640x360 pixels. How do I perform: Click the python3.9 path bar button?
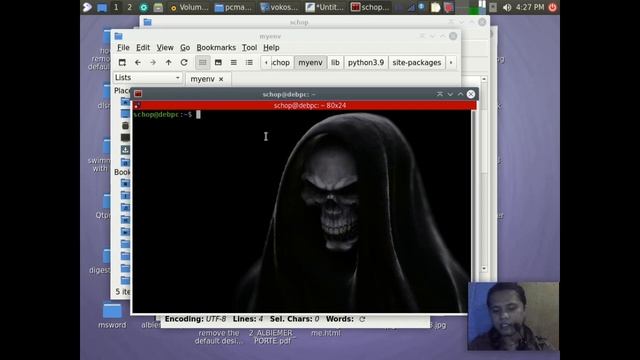[366, 62]
